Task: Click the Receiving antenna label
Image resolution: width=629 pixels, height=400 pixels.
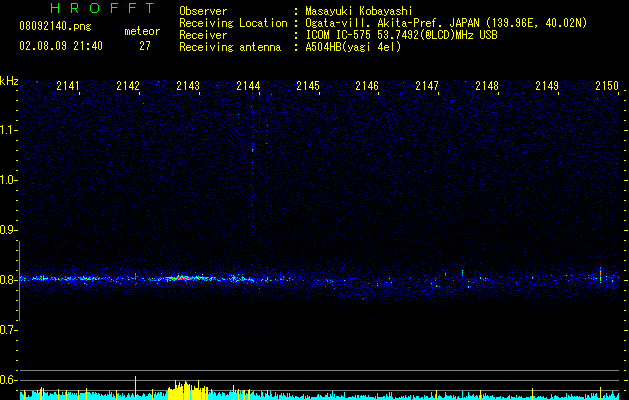Action: (x=230, y=47)
